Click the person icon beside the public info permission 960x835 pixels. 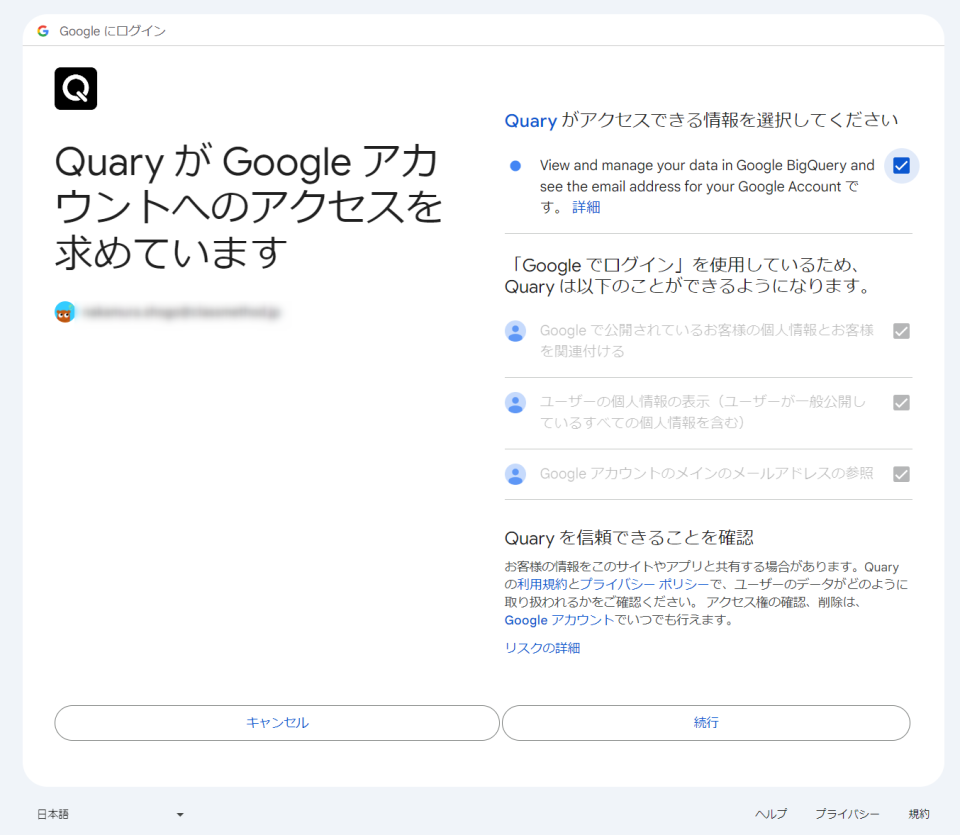pos(515,331)
